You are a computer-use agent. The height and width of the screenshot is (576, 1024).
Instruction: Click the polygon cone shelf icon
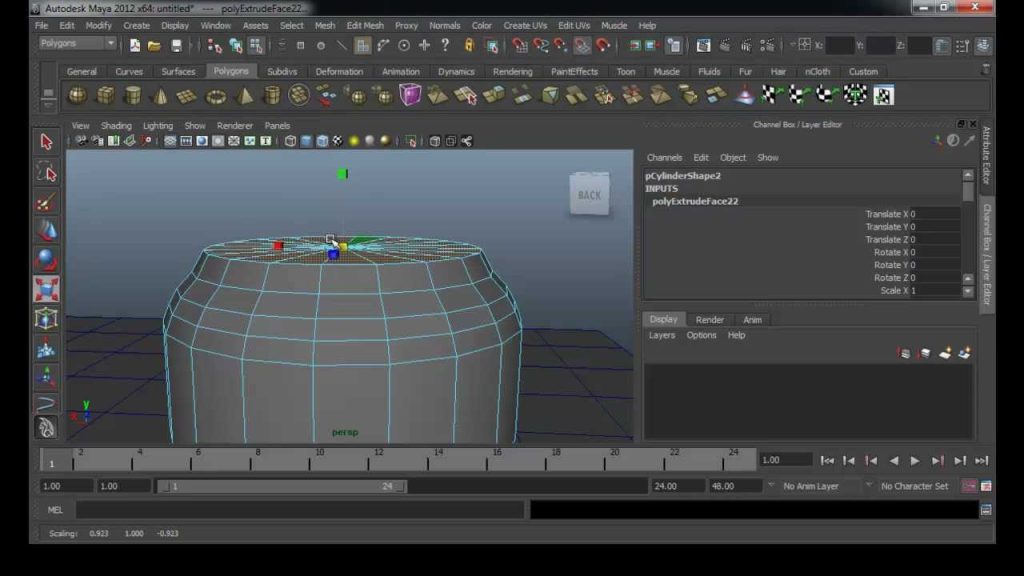160,96
